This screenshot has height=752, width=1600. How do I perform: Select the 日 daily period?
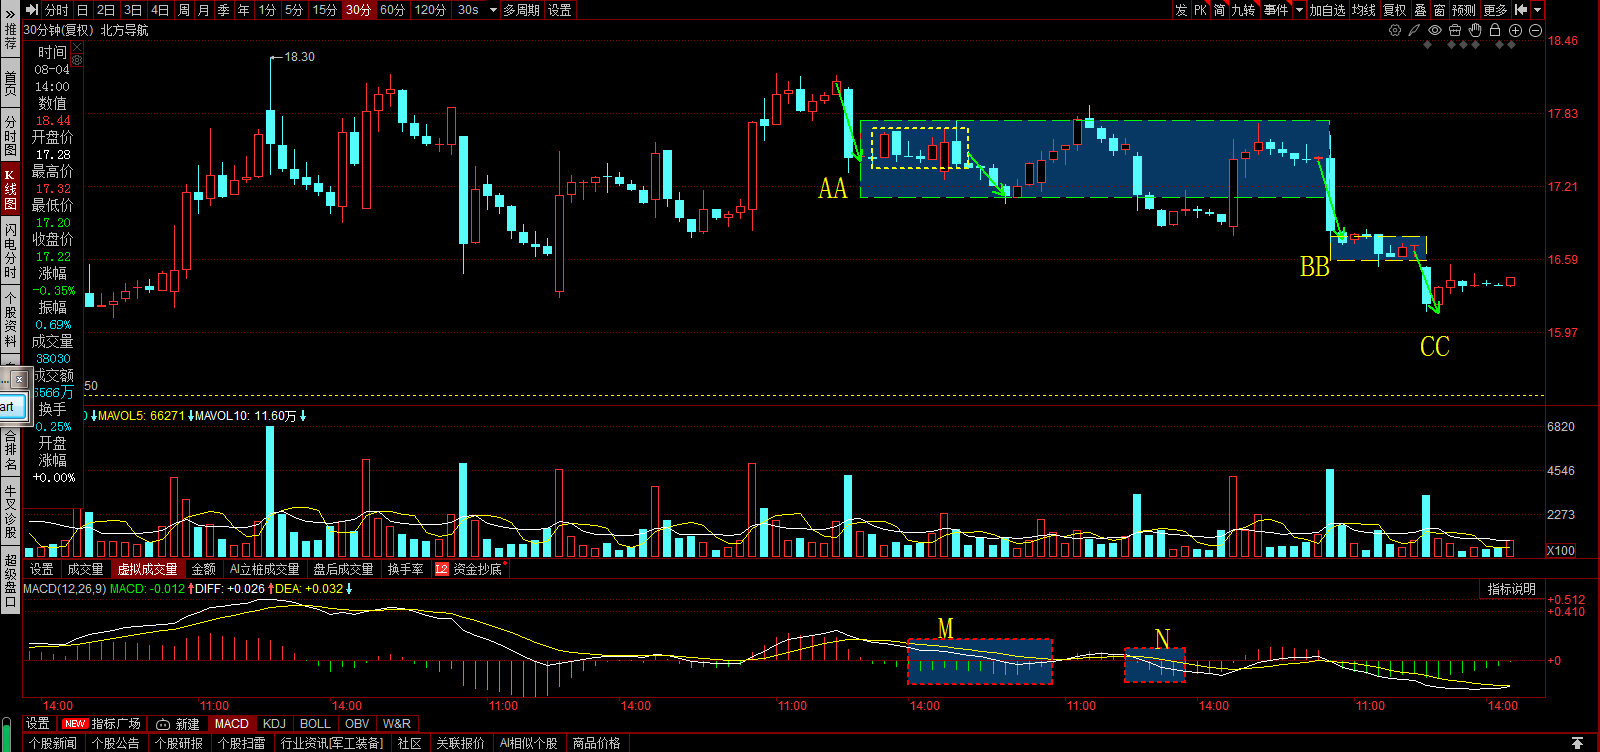(82, 9)
